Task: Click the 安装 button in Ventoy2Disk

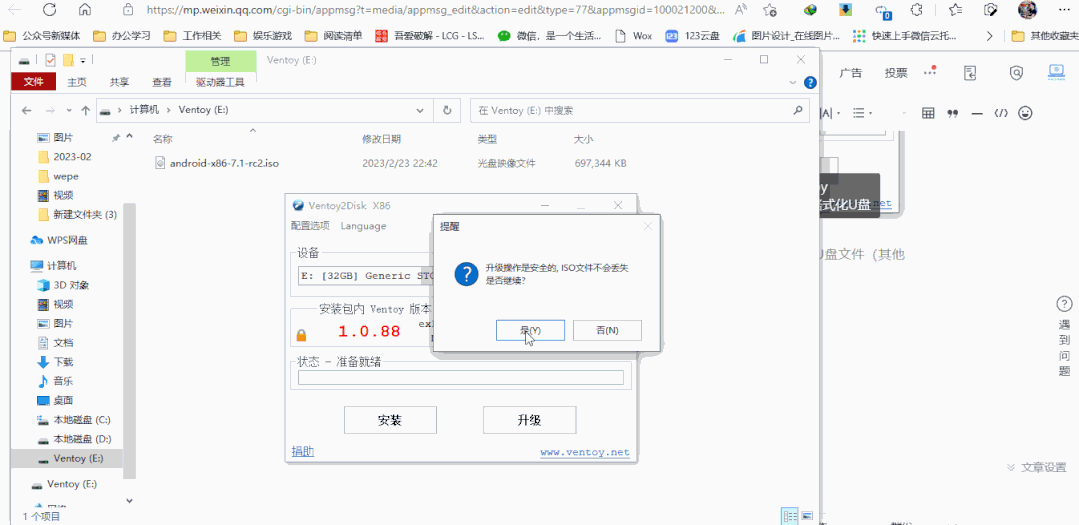Action: [x=390, y=420]
